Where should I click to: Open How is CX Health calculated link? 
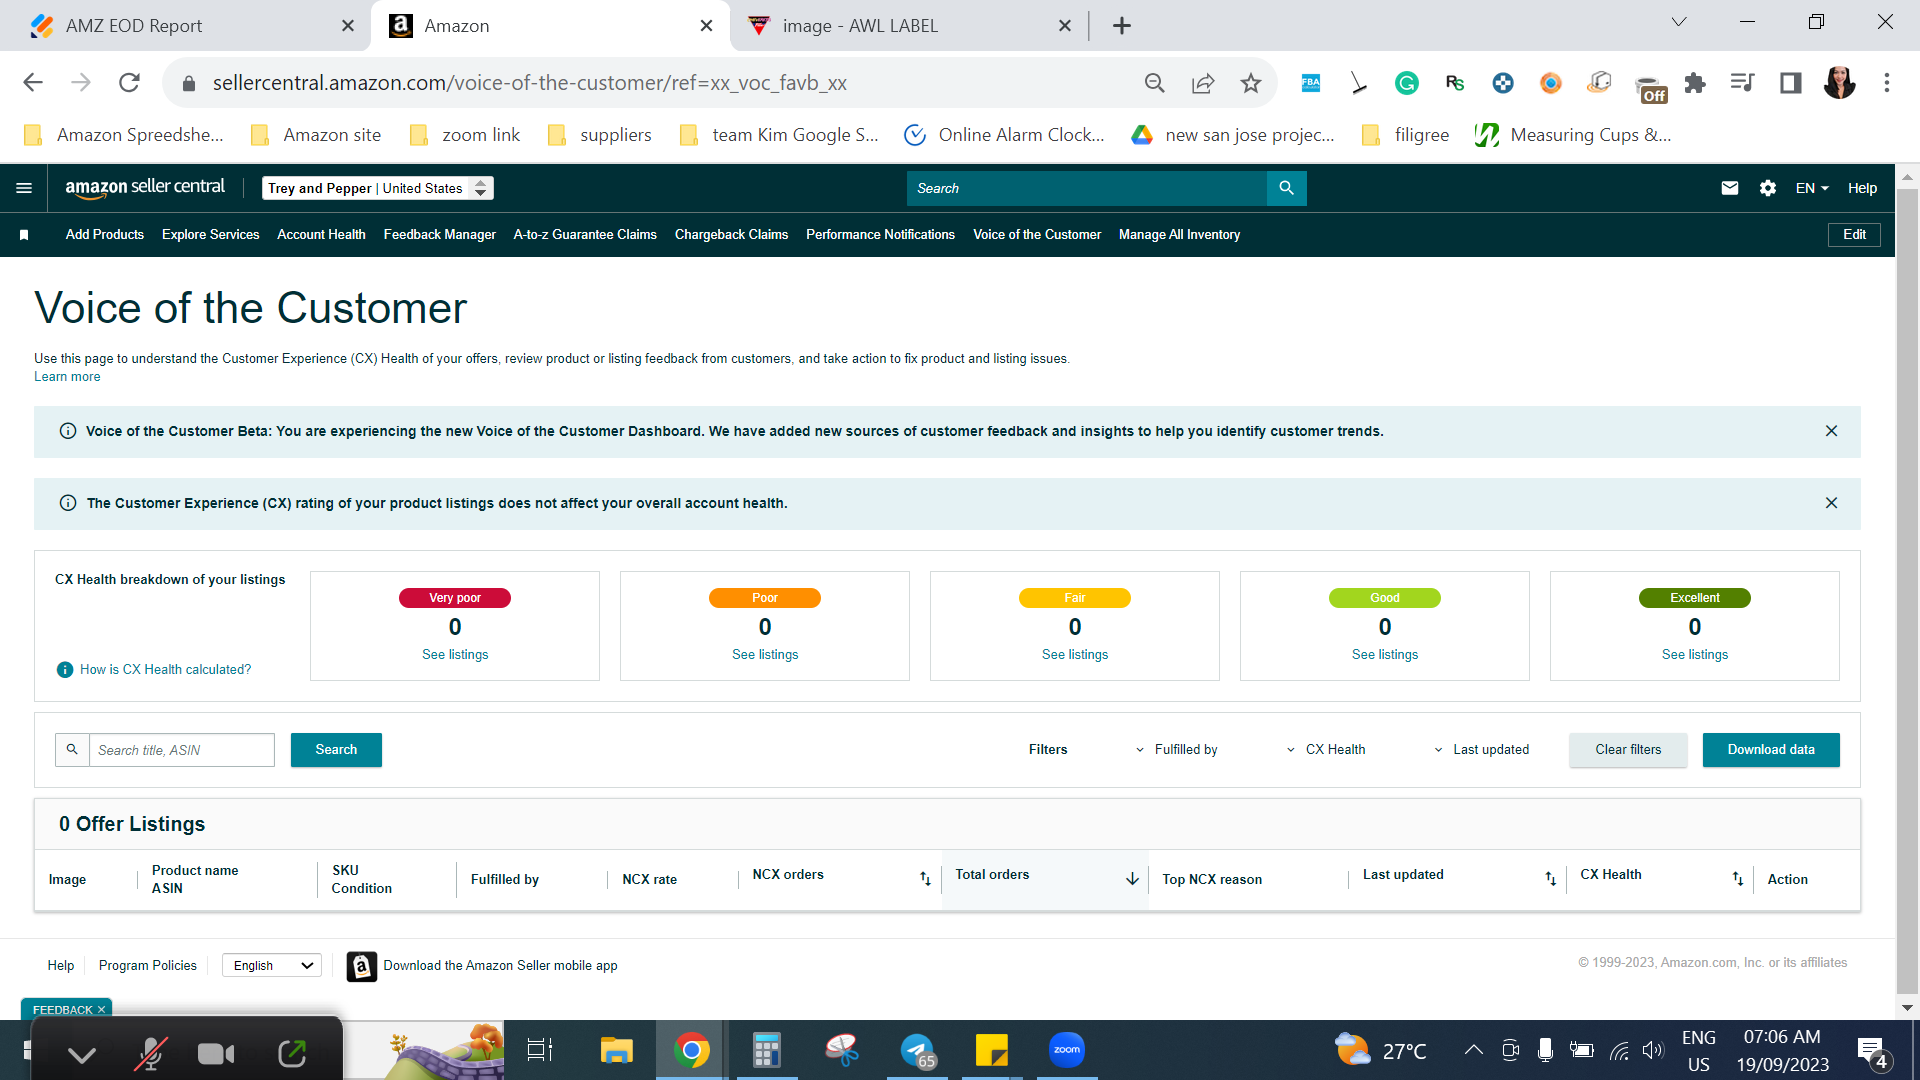click(x=166, y=670)
